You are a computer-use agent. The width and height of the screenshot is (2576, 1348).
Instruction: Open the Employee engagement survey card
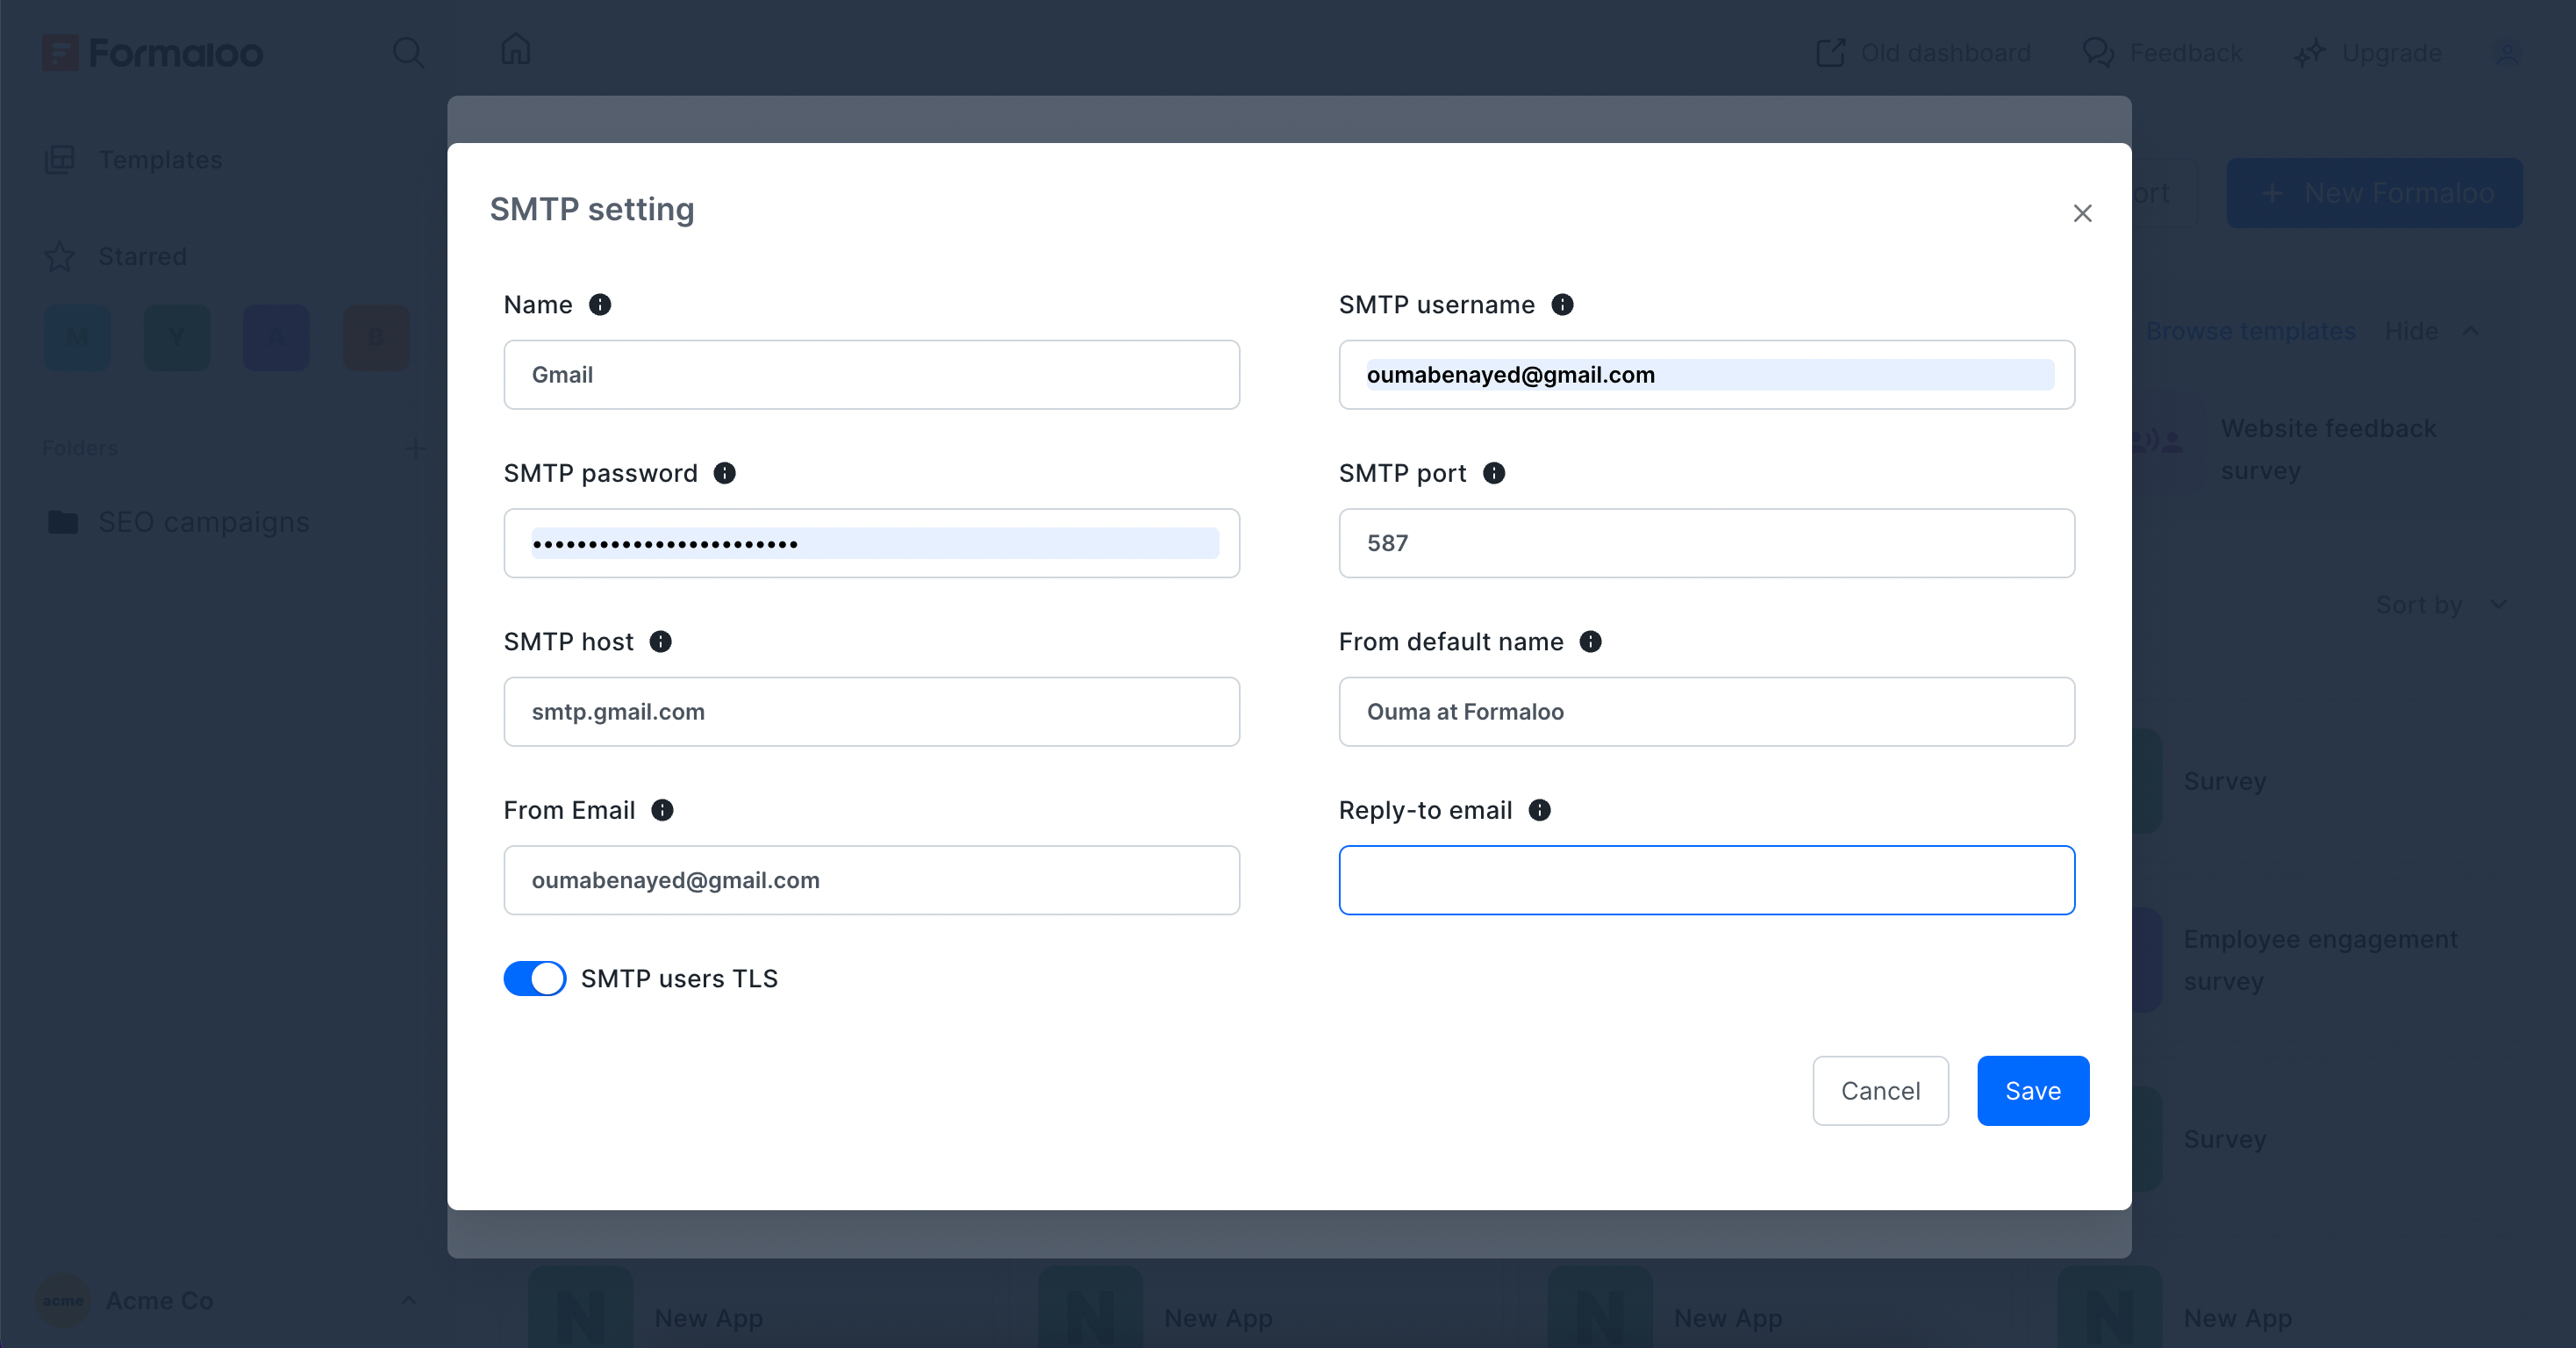point(2320,960)
